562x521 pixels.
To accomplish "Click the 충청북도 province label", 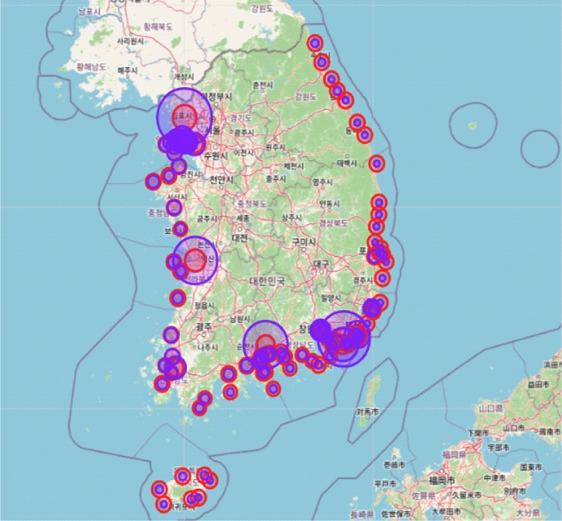I will (252, 204).
